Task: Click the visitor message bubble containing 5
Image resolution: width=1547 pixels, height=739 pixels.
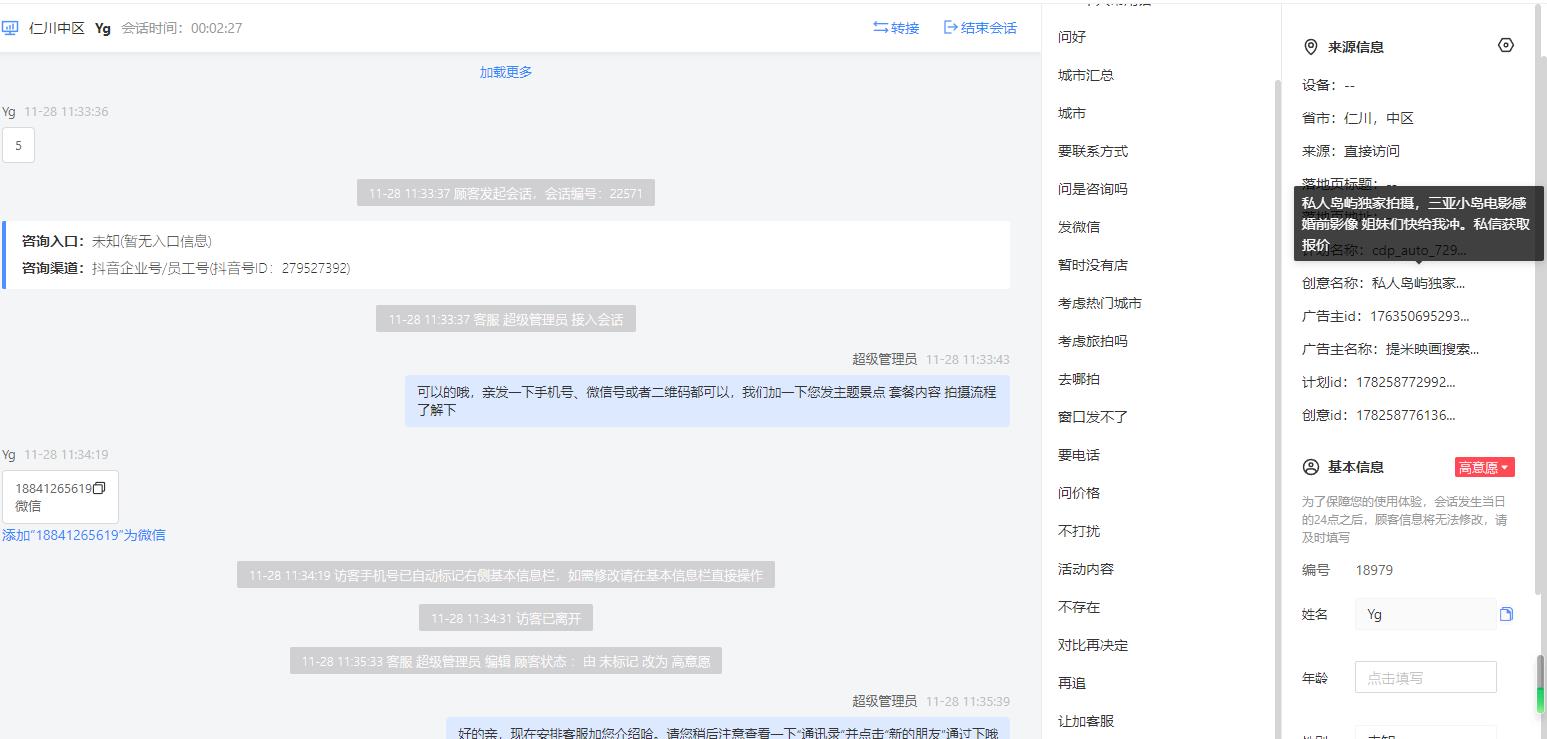Action: click(18, 145)
